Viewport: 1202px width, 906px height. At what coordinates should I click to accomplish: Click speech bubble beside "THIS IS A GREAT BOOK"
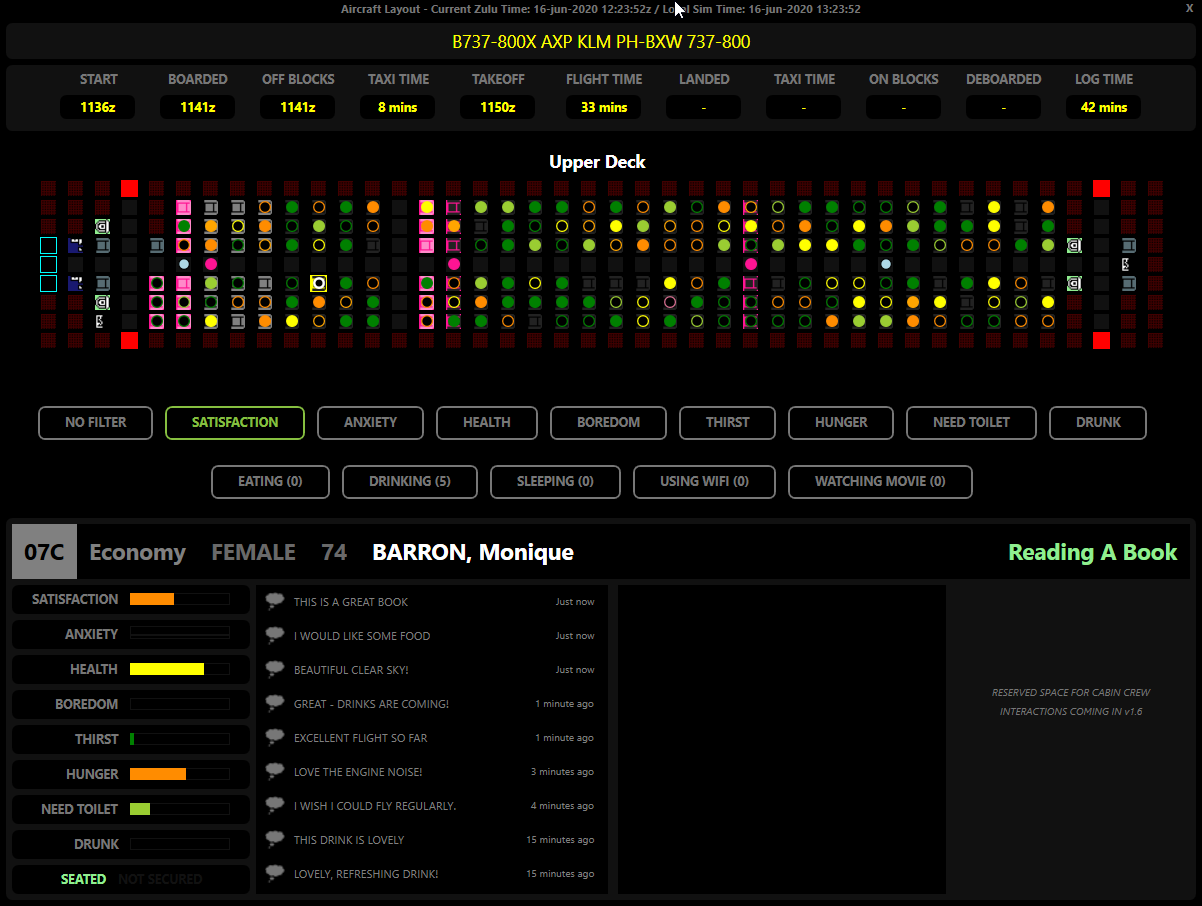(275, 601)
